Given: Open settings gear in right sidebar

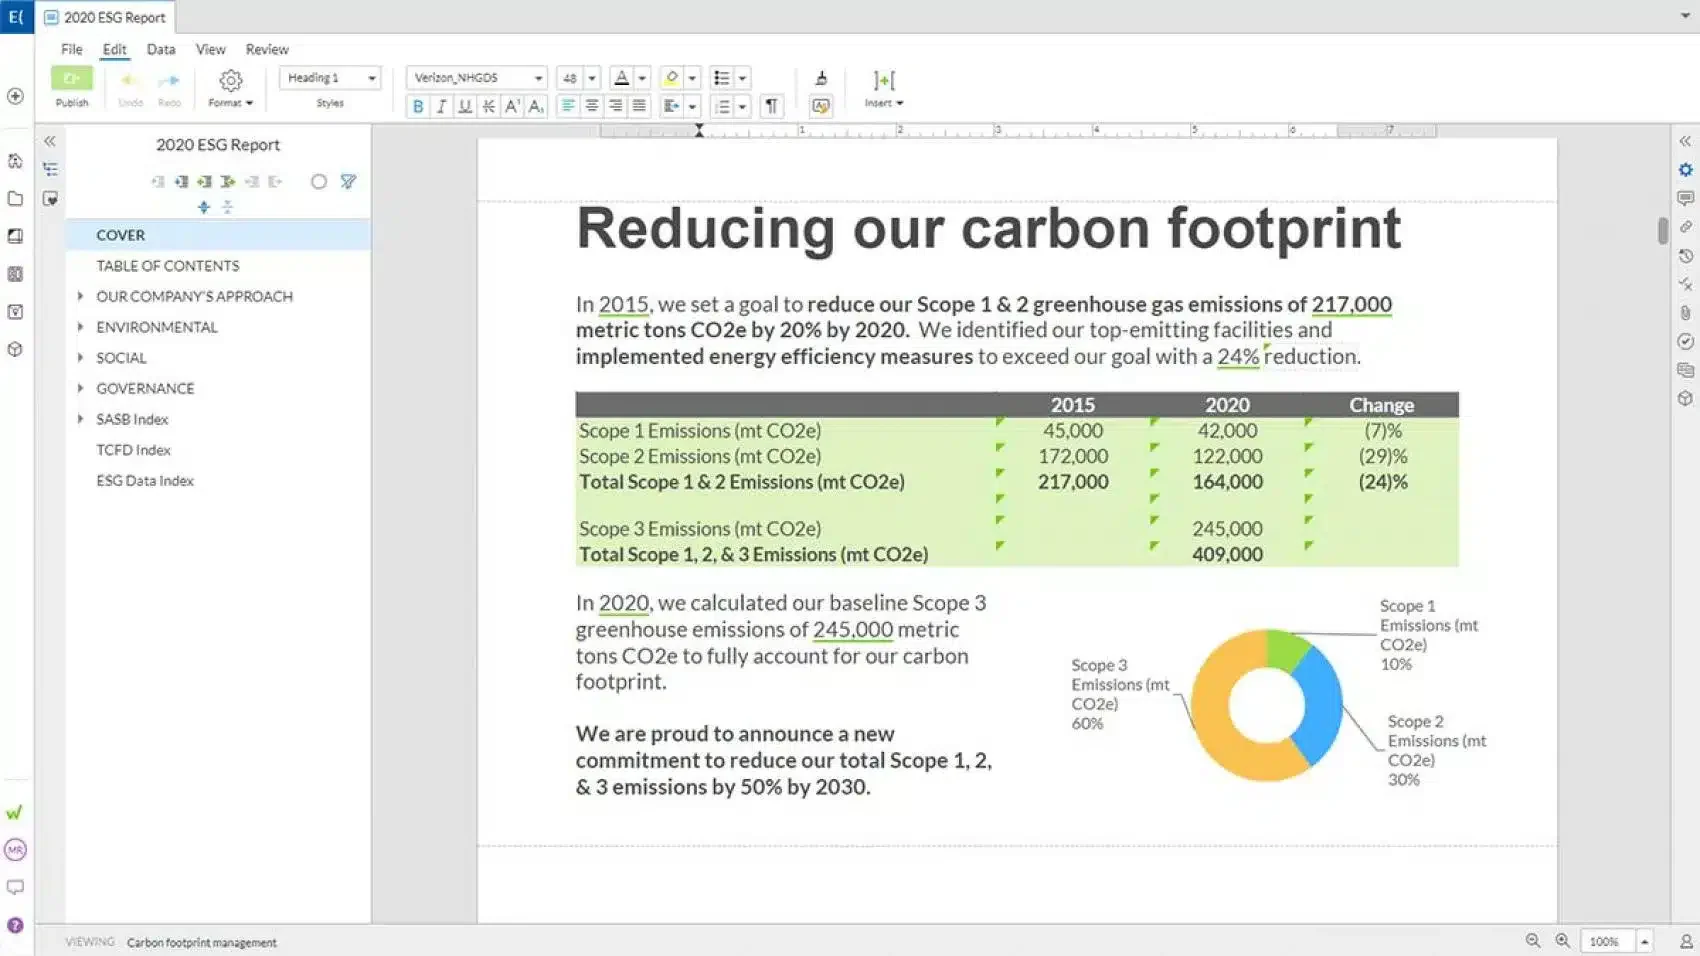Looking at the screenshot, I should (x=1685, y=170).
